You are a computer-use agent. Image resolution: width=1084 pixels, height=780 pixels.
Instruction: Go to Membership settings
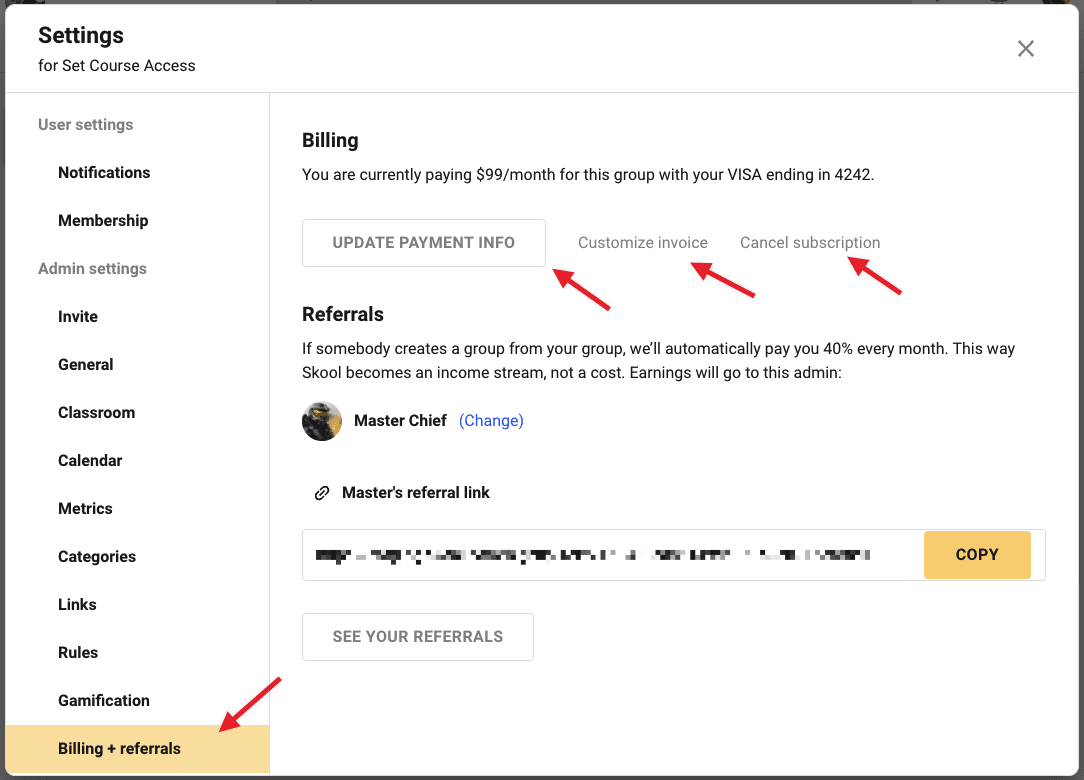point(103,221)
